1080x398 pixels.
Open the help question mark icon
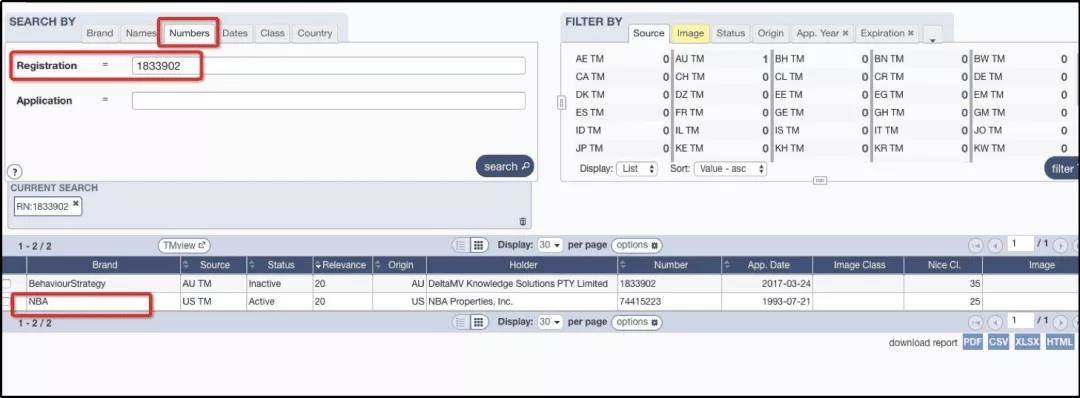[15, 172]
